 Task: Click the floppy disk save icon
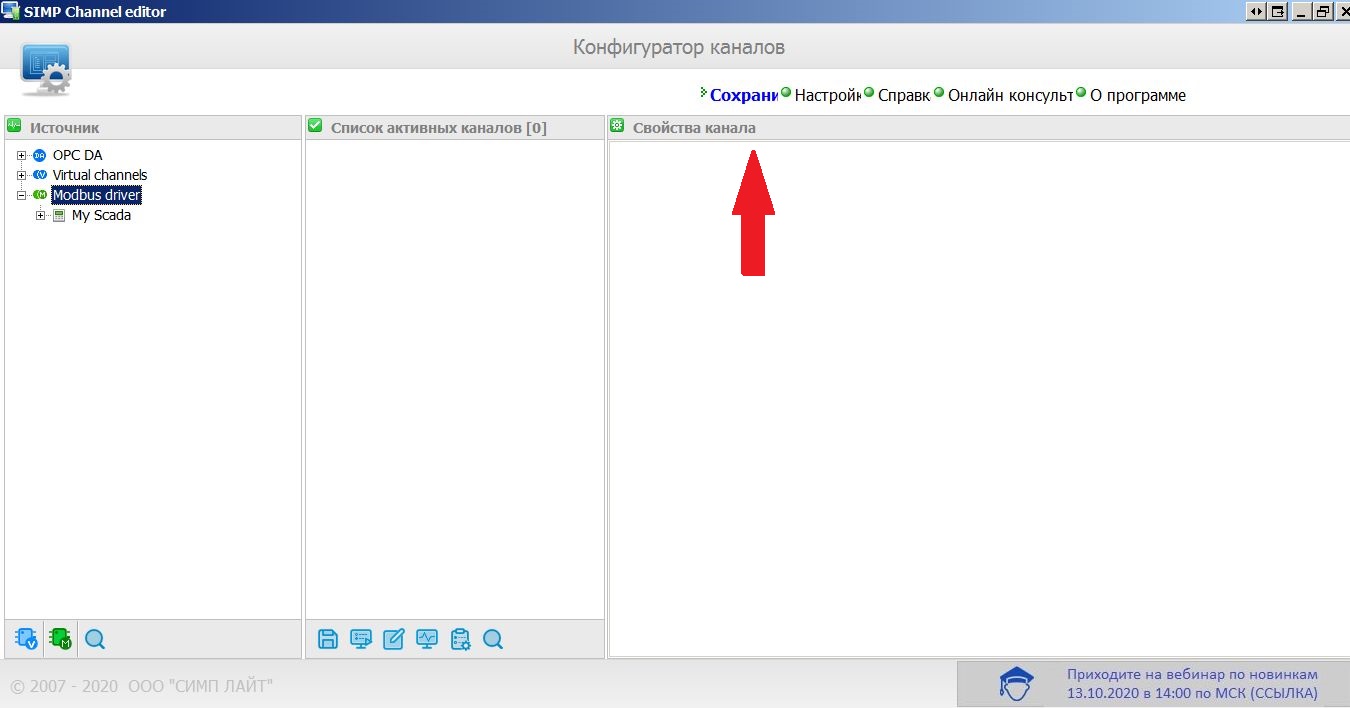pyautogui.click(x=328, y=638)
